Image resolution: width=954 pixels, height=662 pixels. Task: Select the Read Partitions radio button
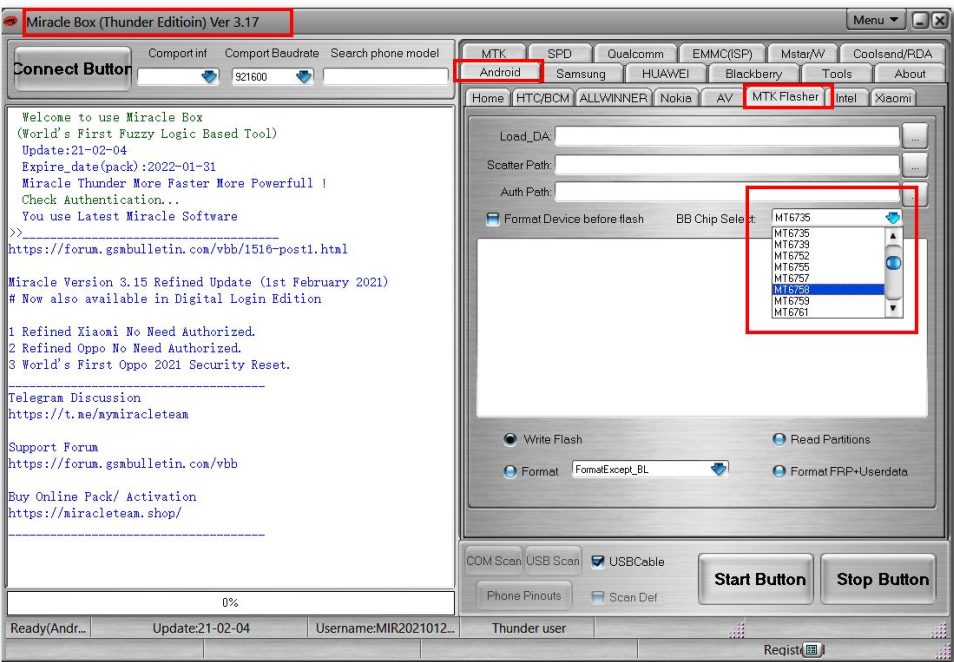pyautogui.click(x=779, y=439)
